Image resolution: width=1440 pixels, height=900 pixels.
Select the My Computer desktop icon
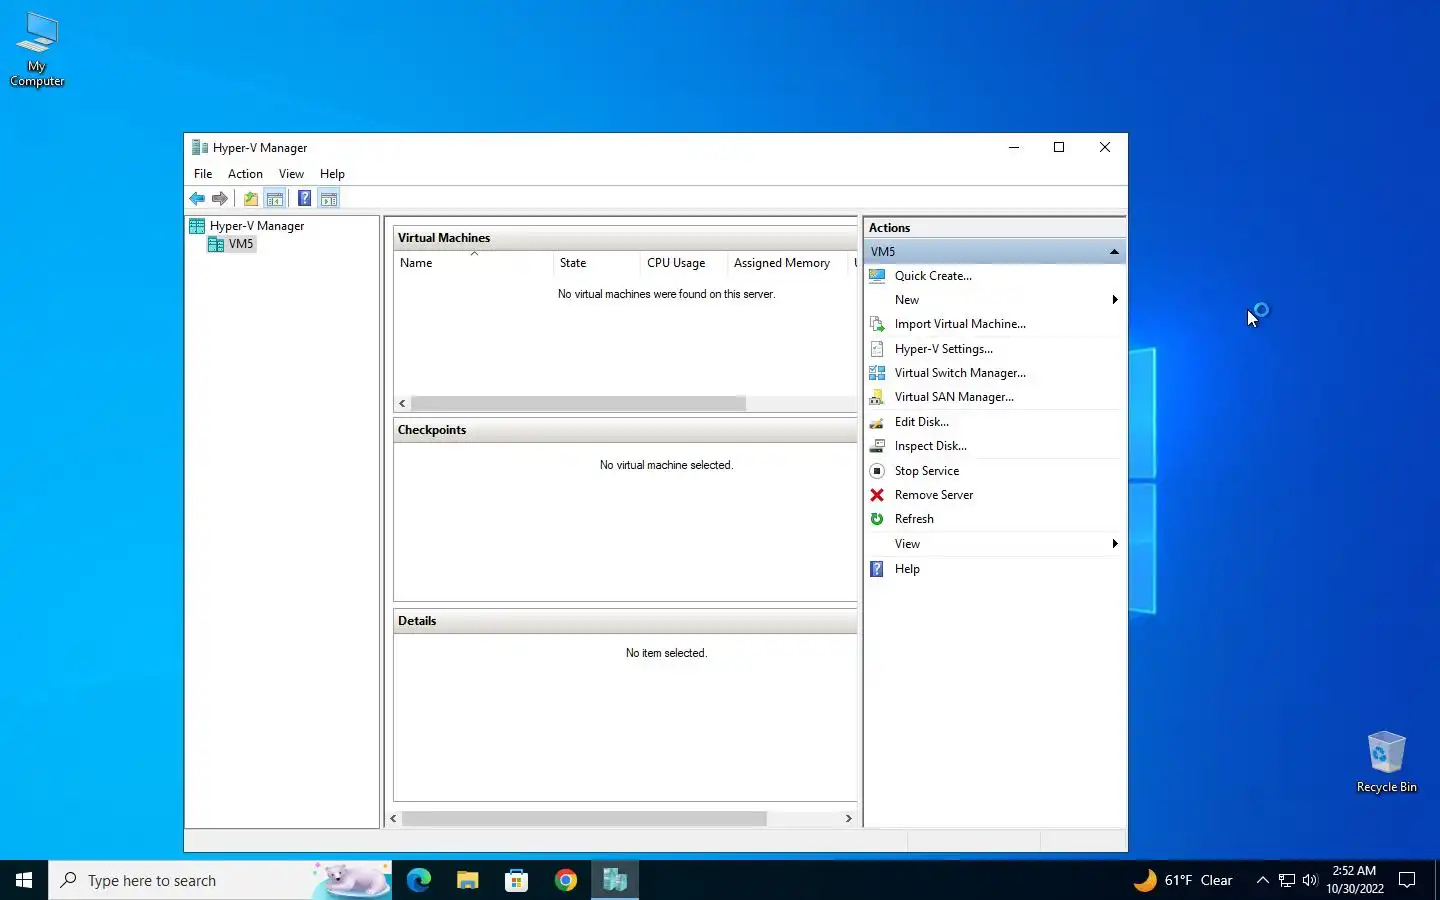tap(37, 50)
